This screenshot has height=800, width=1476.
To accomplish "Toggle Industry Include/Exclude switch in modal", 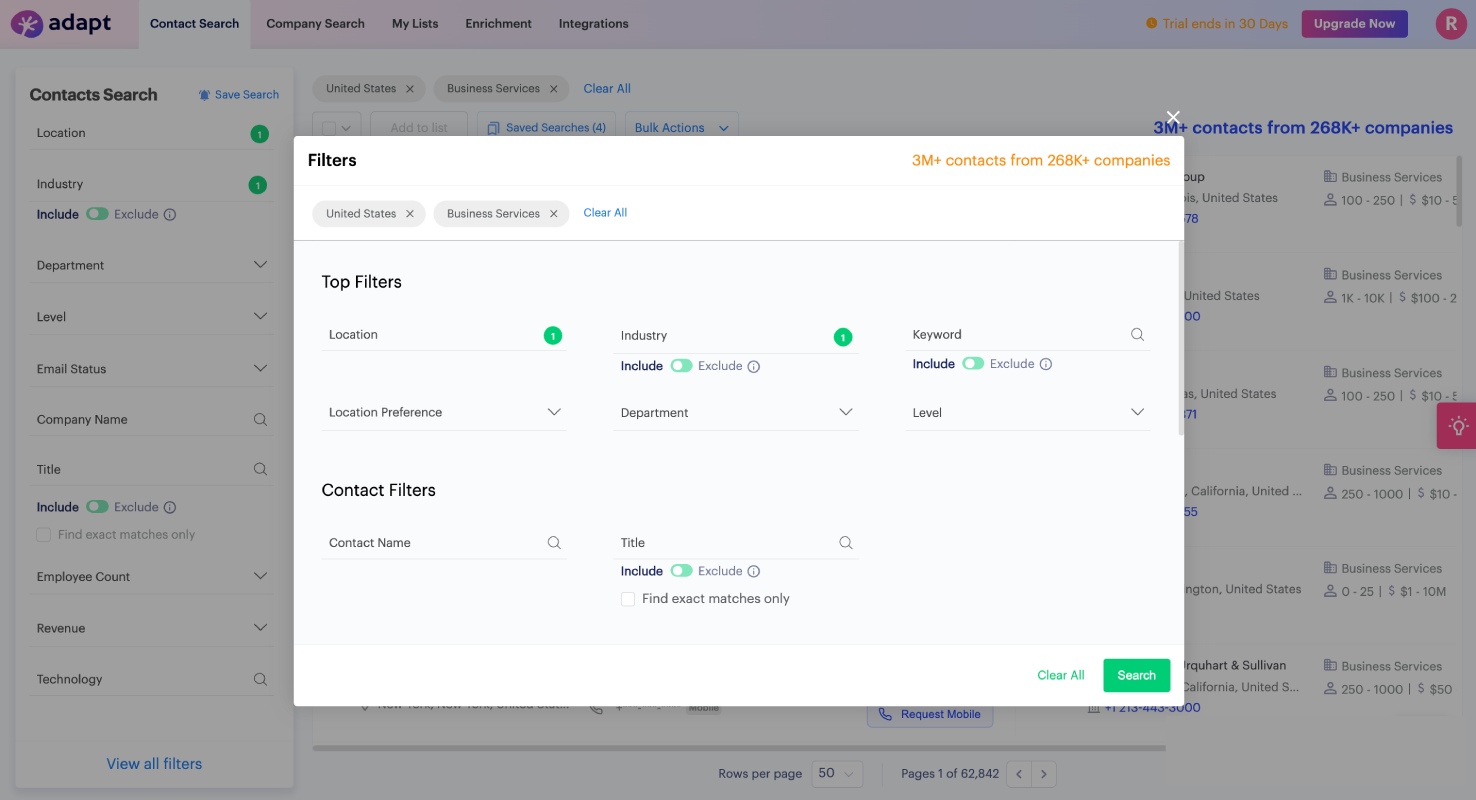I will 681,366.
